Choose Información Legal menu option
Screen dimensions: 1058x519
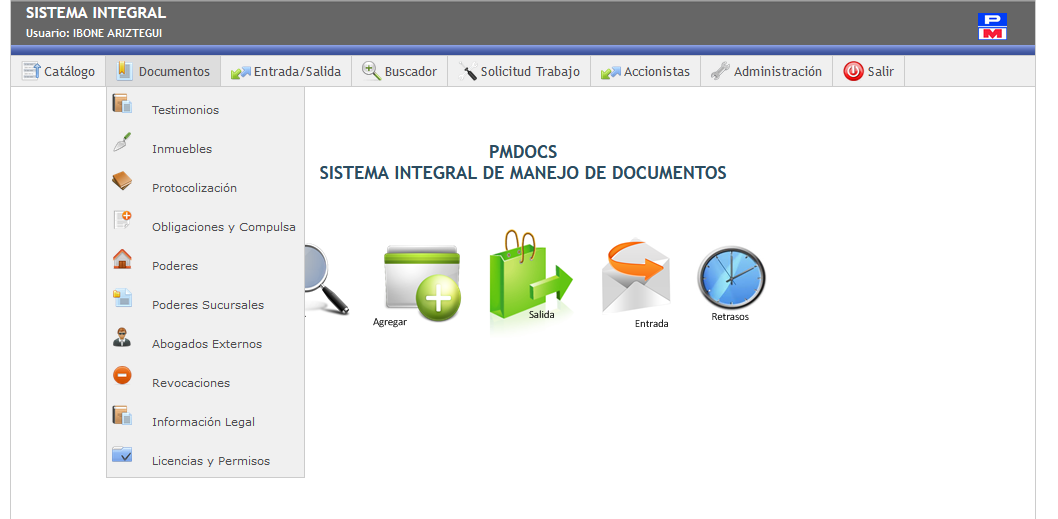[x=203, y=422]
